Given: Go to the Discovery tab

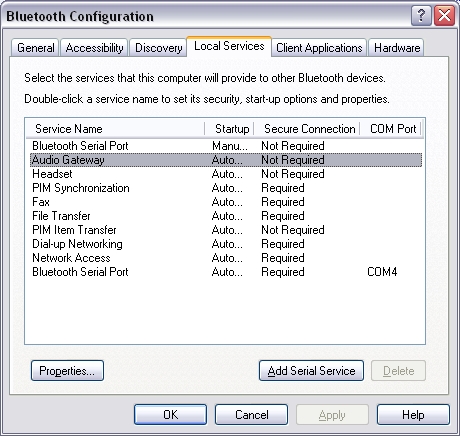Looking at the screenshot, I should (158, 48).
